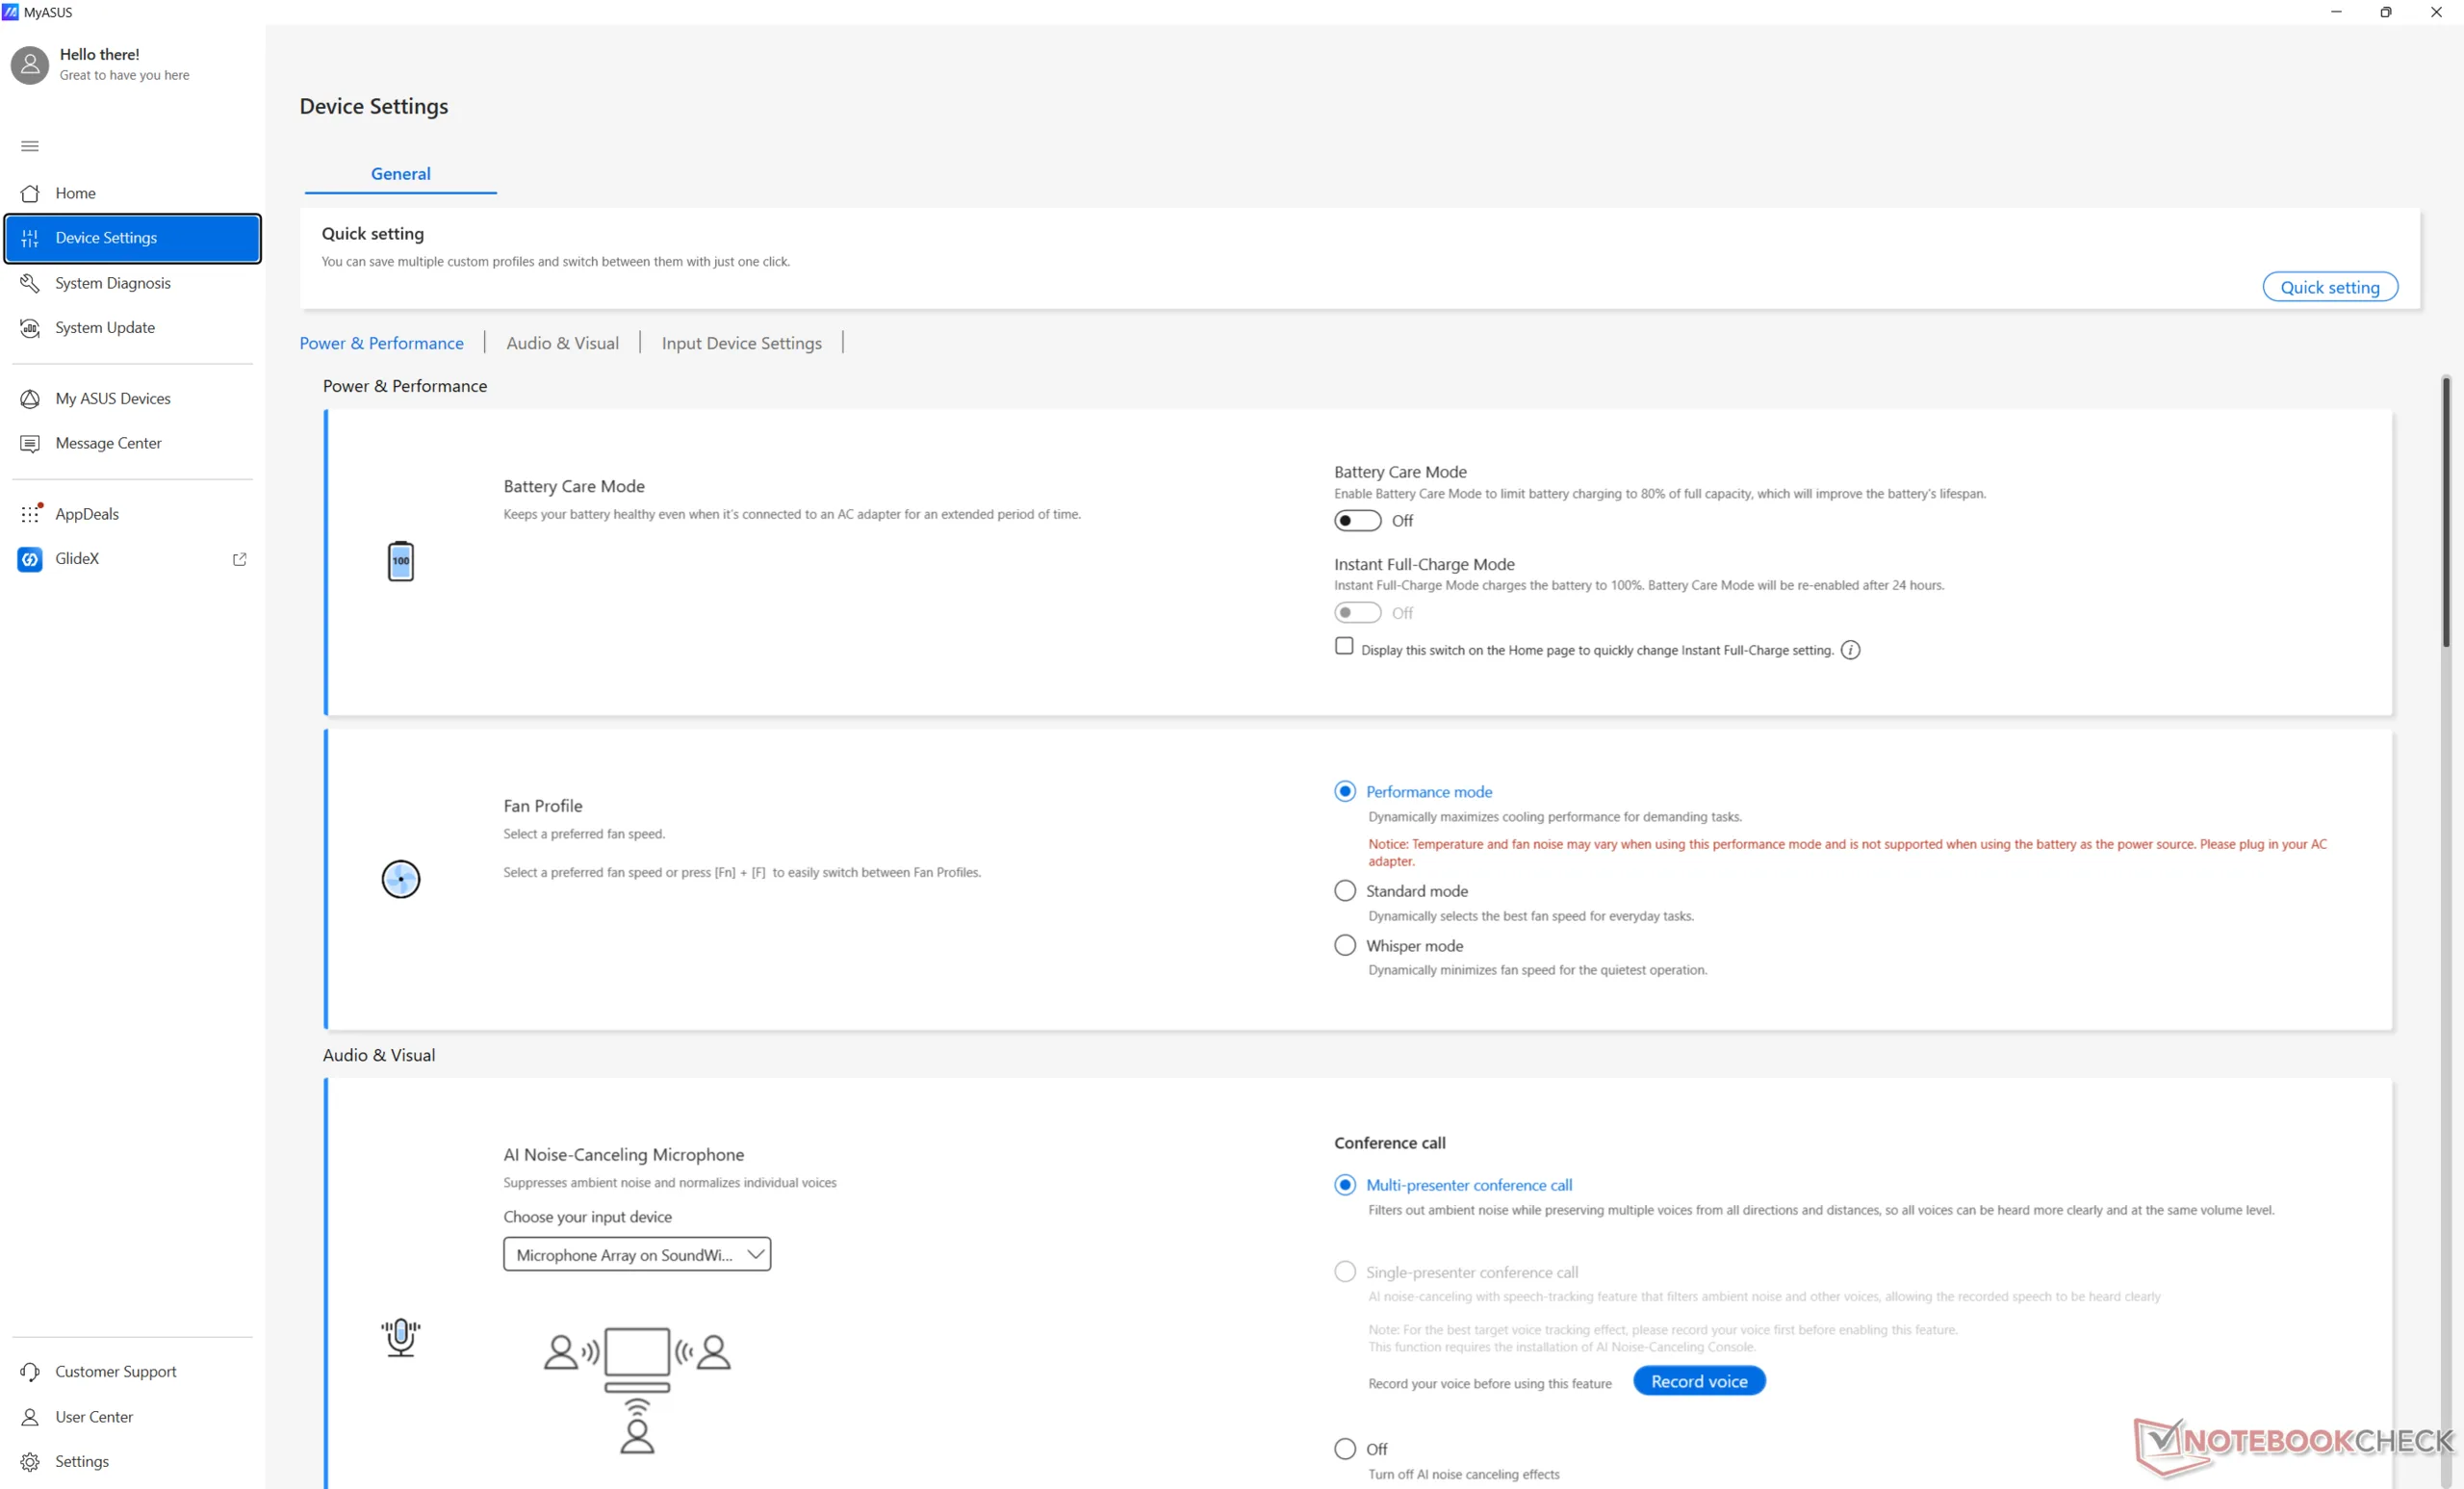This screenshot has height=1489, width=2464.
Task: Click the System Update icon
Action: [x=30, y=328]
